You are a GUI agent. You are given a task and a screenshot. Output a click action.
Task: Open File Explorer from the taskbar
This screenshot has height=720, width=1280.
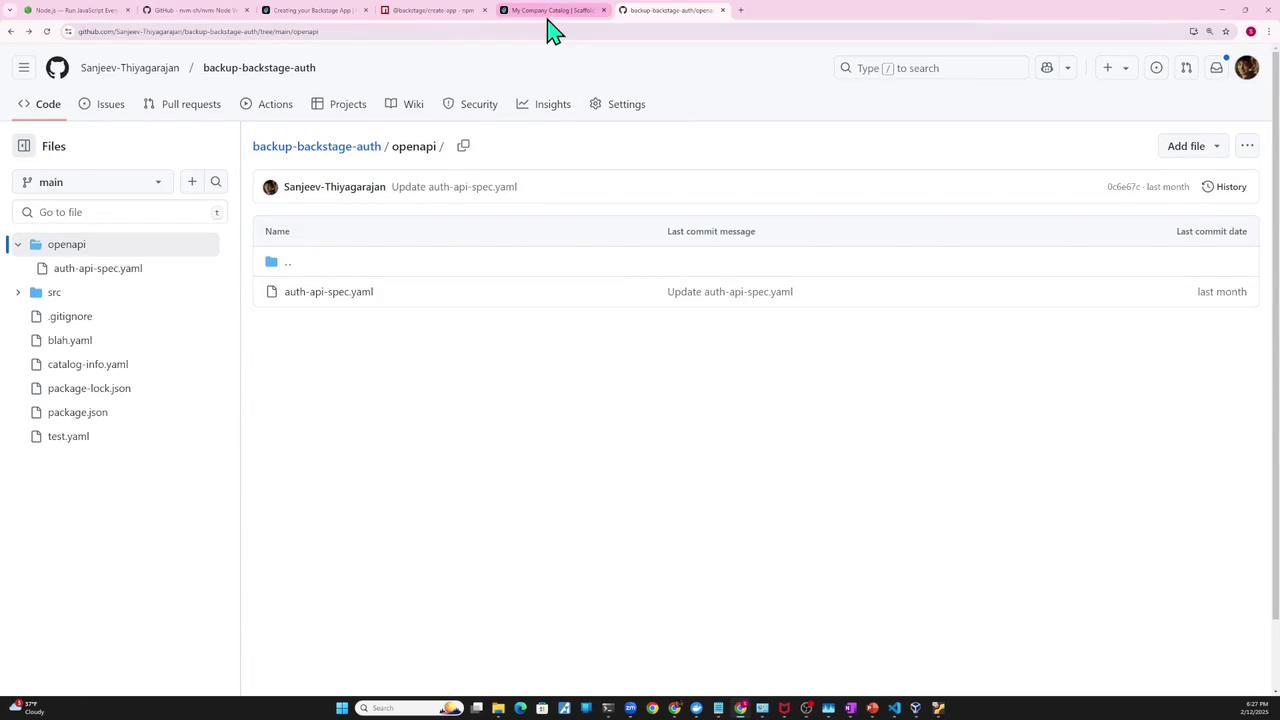pos(498,708)
